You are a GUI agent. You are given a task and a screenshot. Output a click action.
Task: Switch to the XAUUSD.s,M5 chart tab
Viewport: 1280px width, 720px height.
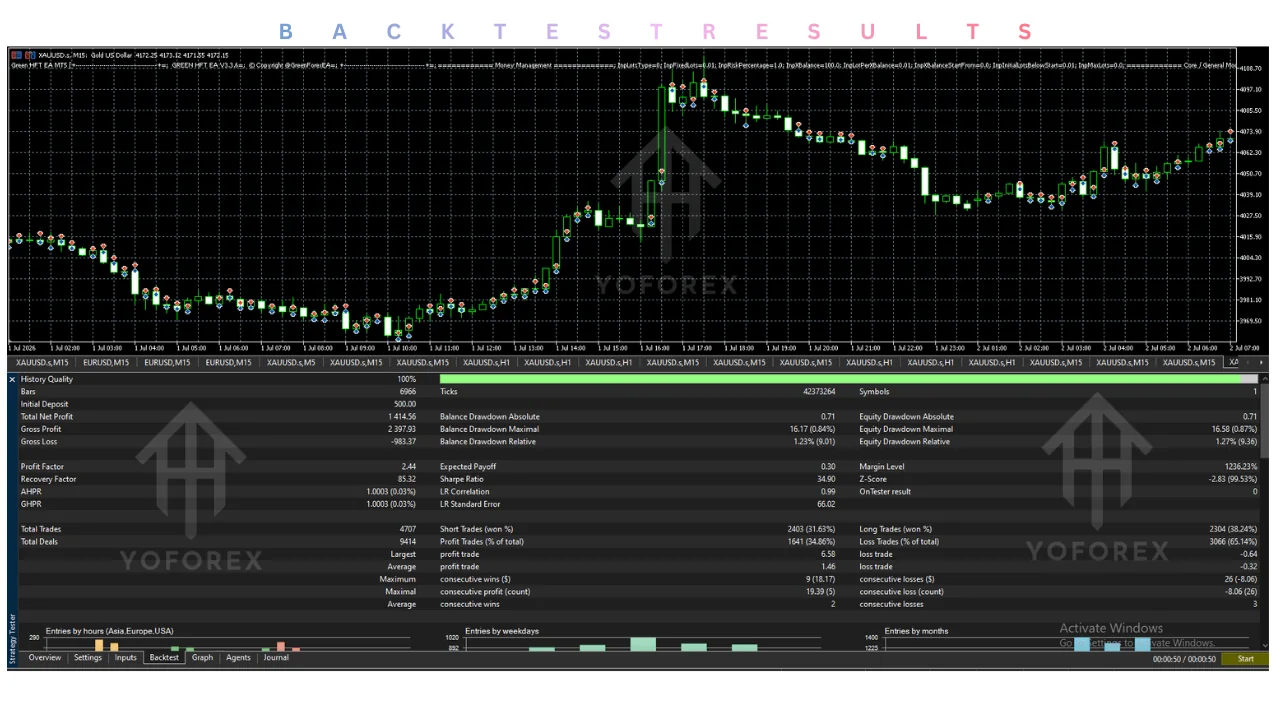pyautogui.click(x=291, y=362)
